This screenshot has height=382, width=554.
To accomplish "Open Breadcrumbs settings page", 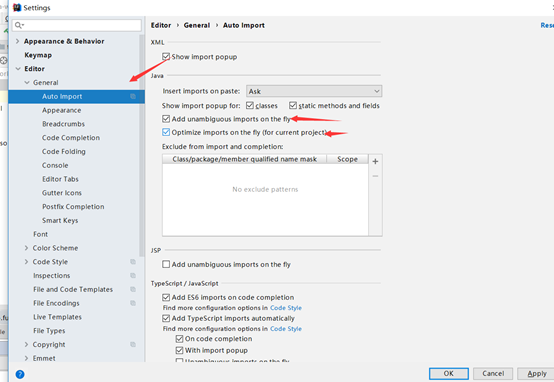I will 64,124.
